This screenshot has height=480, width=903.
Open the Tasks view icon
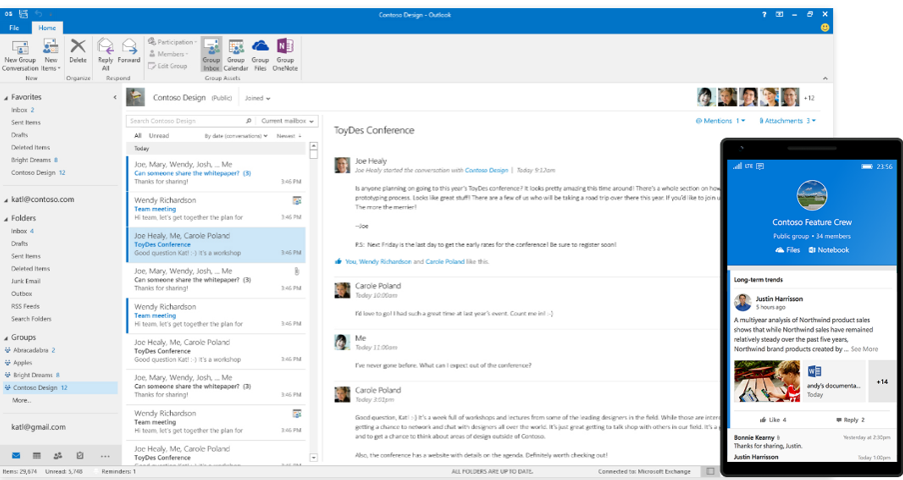82,455
